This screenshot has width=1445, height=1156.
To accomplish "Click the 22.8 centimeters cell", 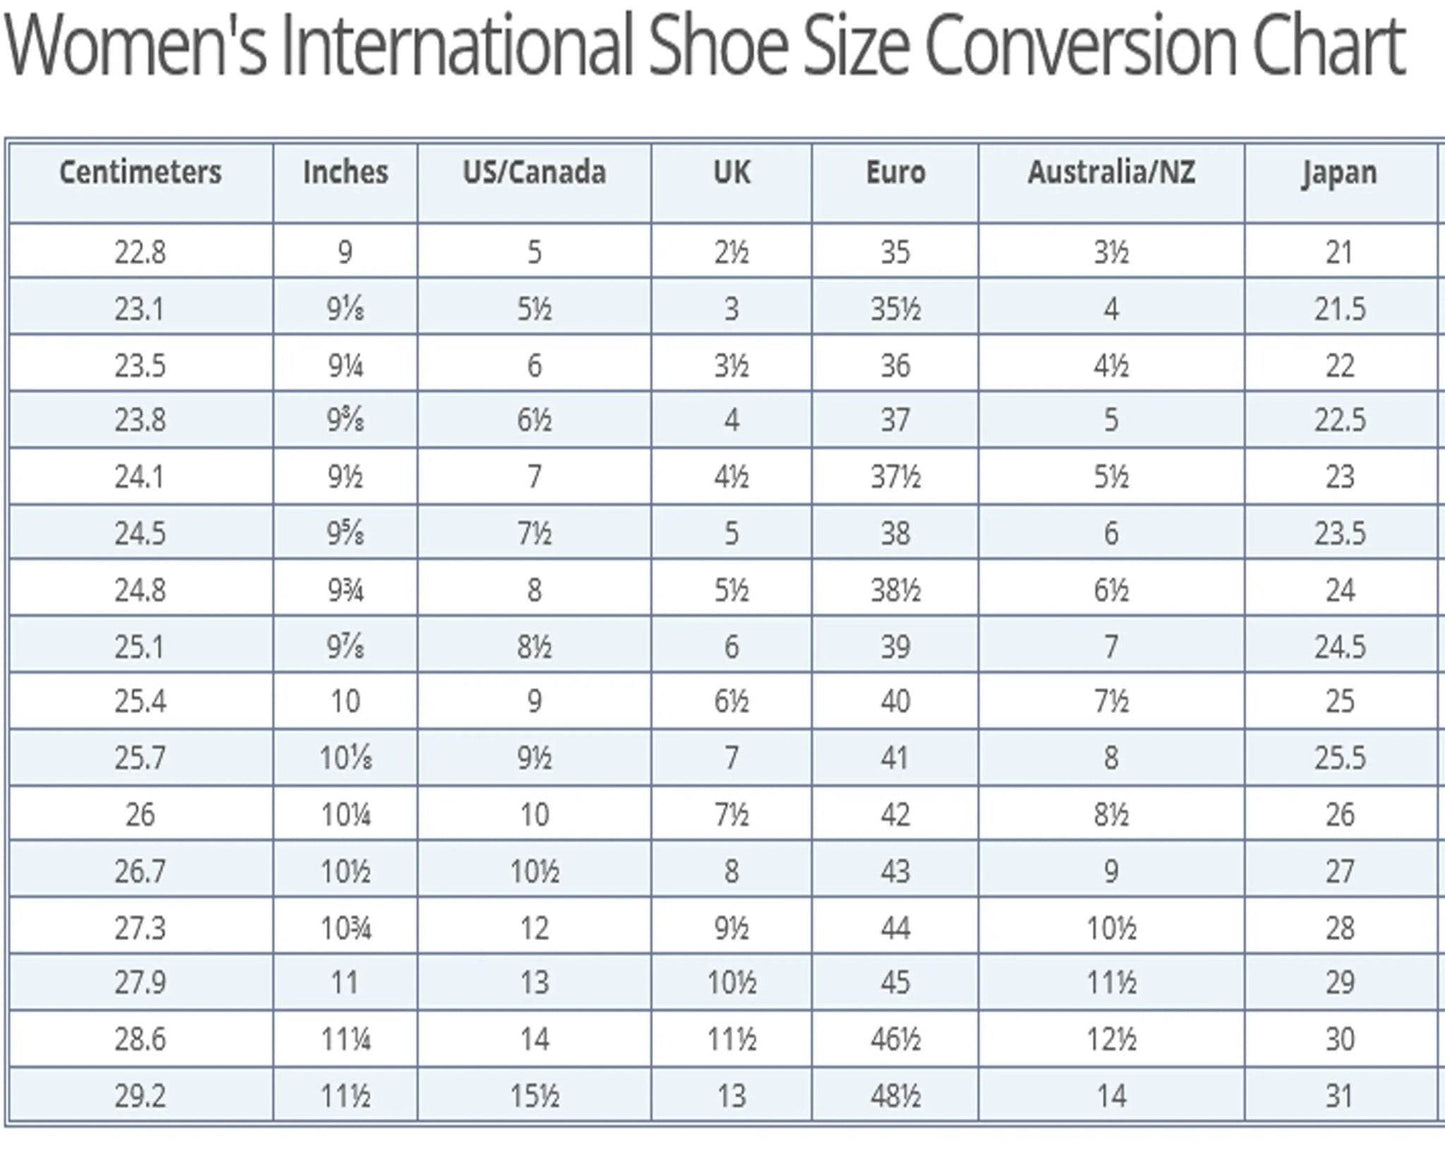I will (140, 252).
